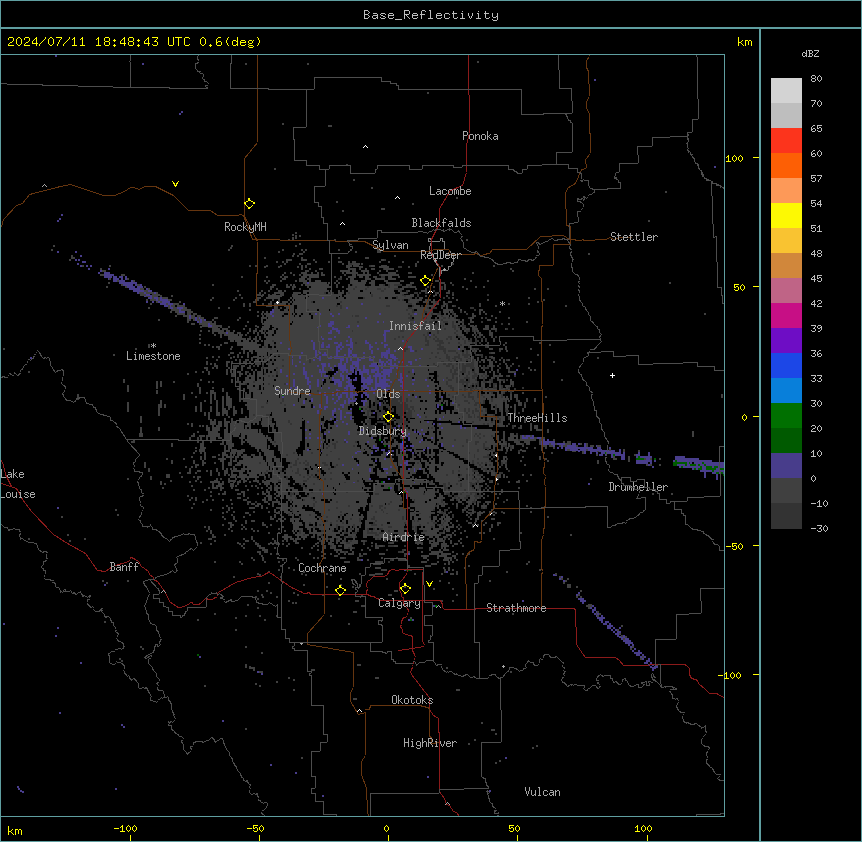This screenshot has height=842, width=862.
Task: Click the -50 tick on right axis
Action: click(734, 546)
